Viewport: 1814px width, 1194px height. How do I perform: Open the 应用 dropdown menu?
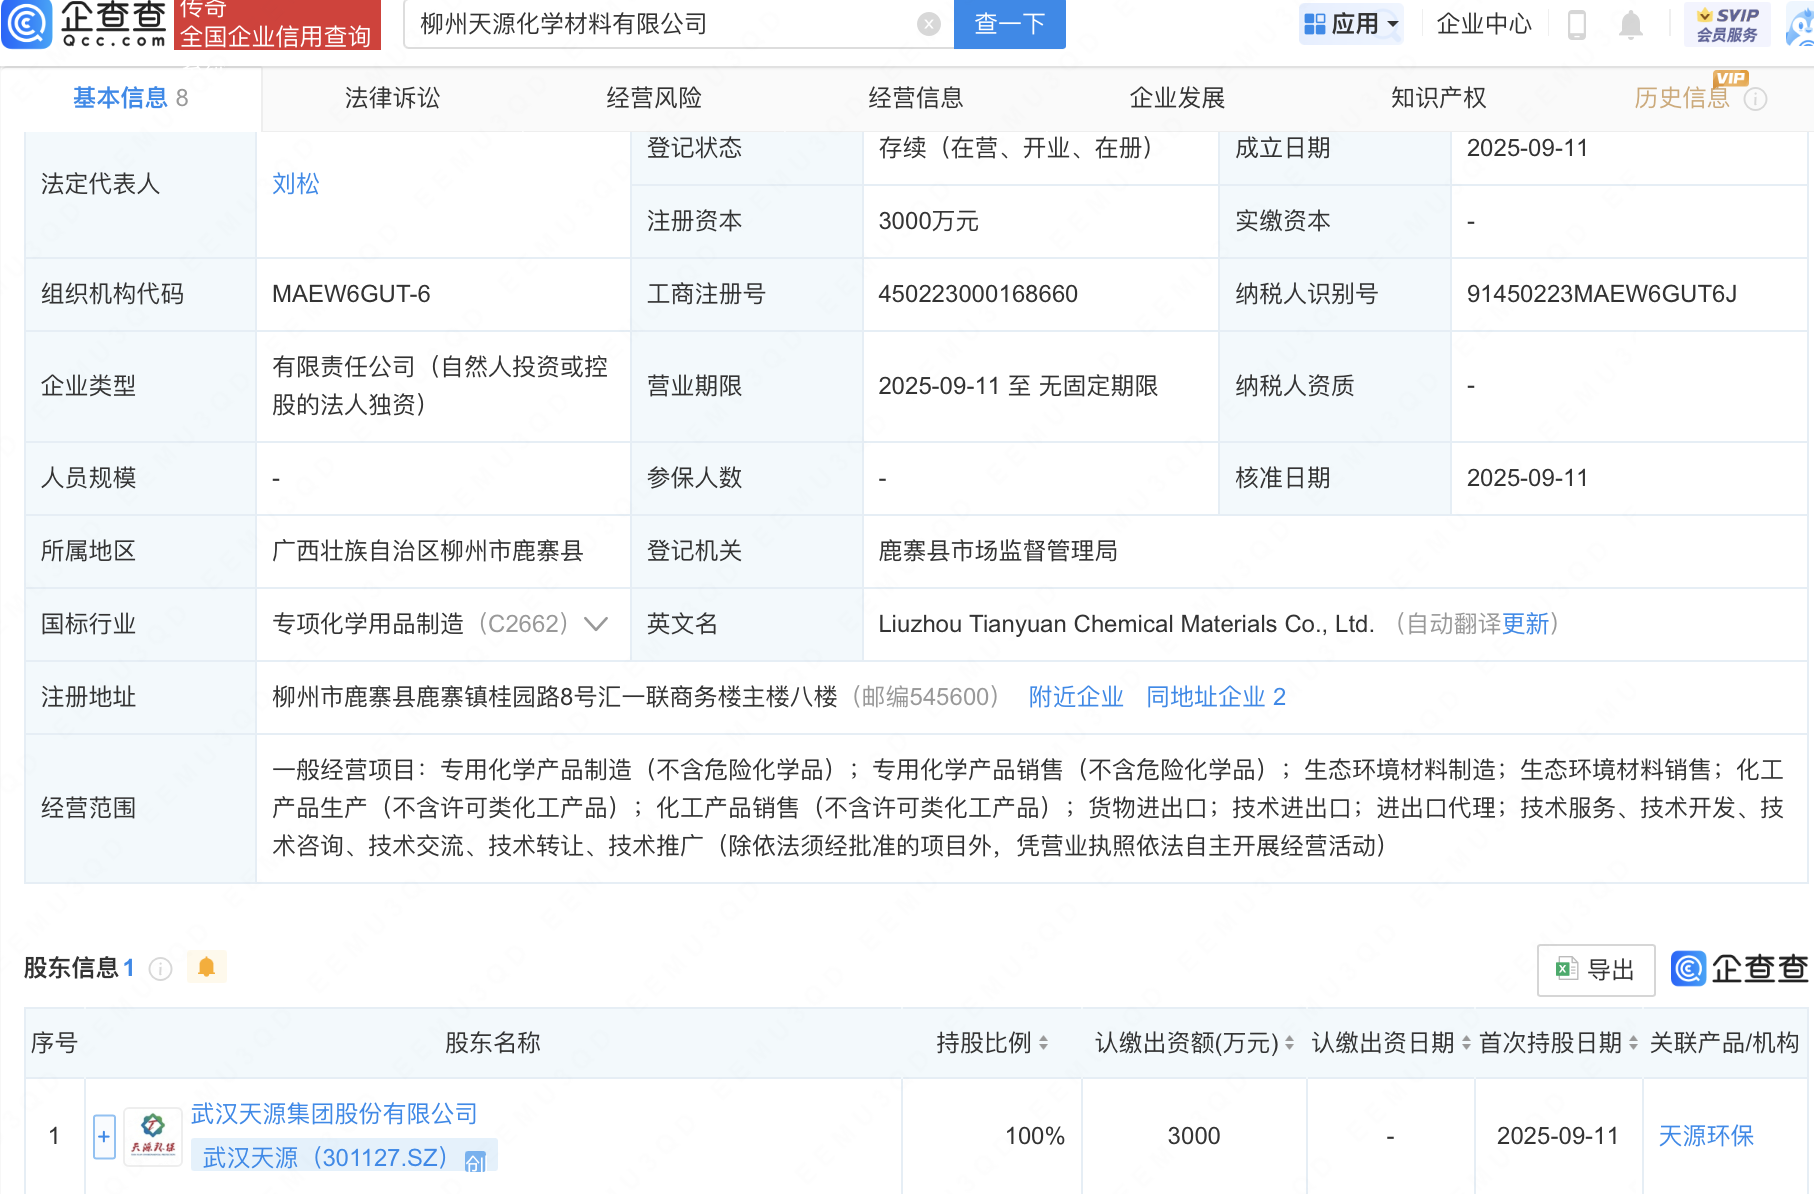tap(1351, 24)
